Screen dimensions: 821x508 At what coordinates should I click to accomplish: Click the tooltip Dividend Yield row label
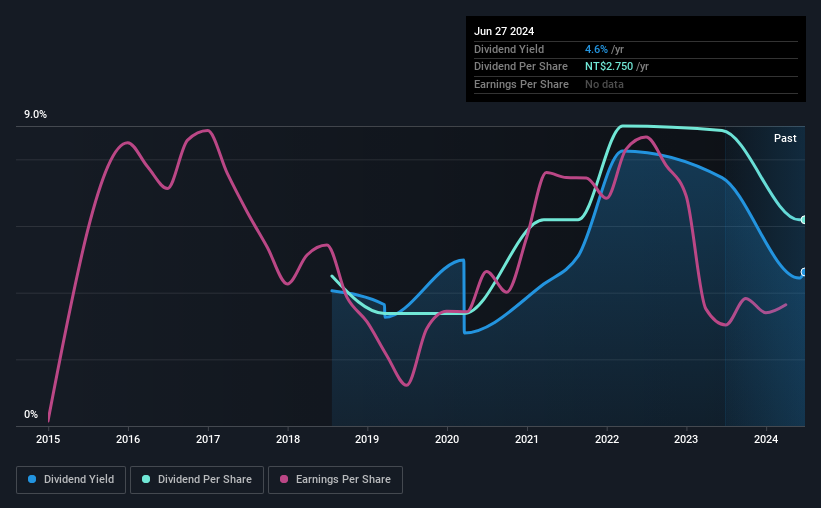click(x=509, y=49)
